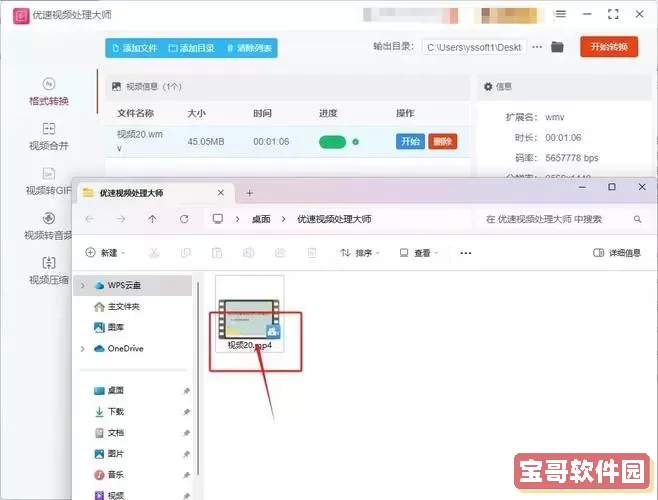The width and height of the screenshot is (658, 500).
Task: Open the 新建 new item dropdown
Action: pos(105,253)
